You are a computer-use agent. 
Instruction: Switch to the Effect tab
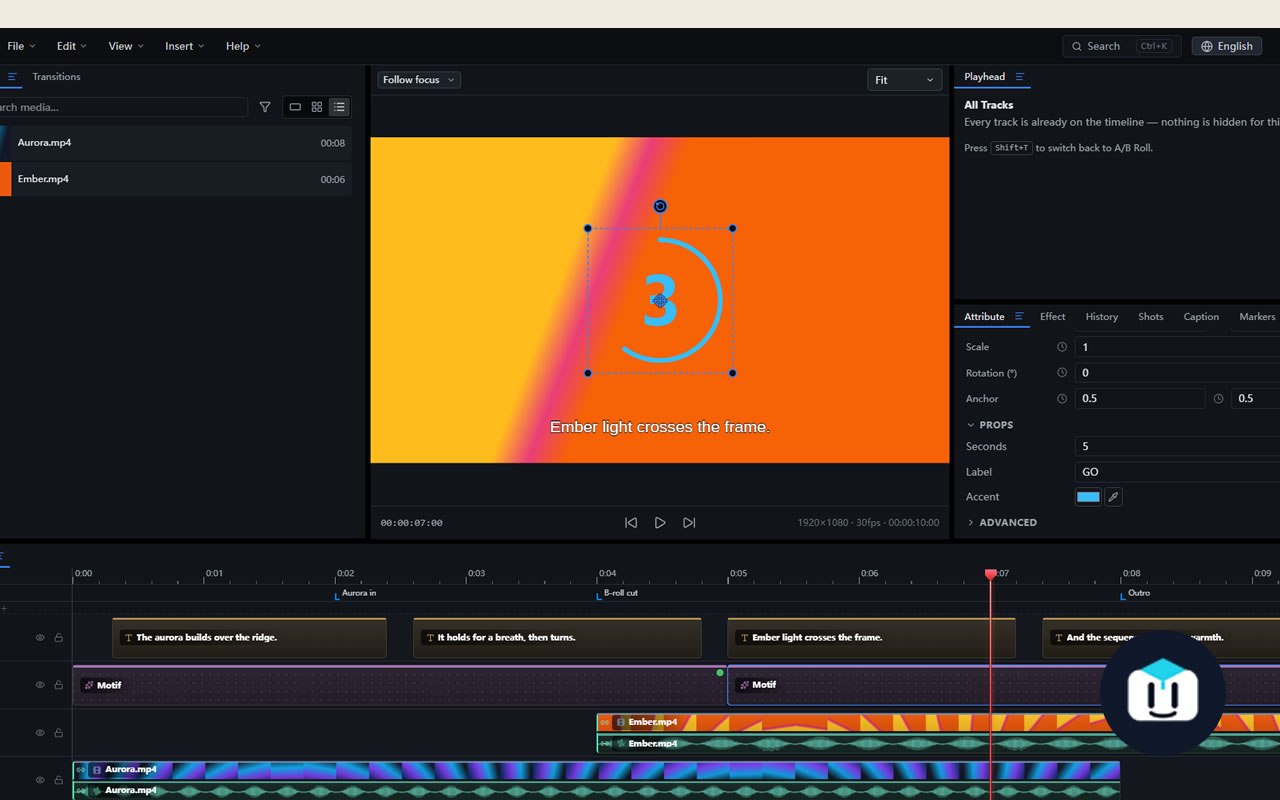(x=1053, y=317)
